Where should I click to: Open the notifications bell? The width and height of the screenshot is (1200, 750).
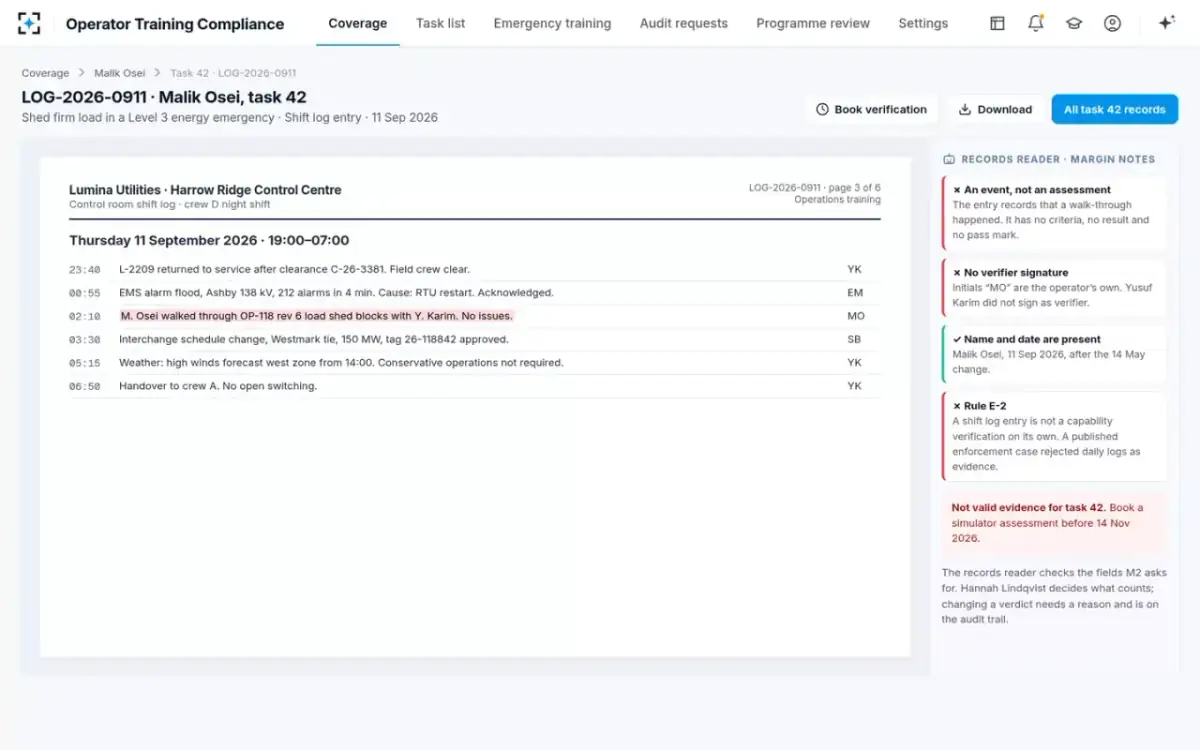click(x=1035, y=23)
